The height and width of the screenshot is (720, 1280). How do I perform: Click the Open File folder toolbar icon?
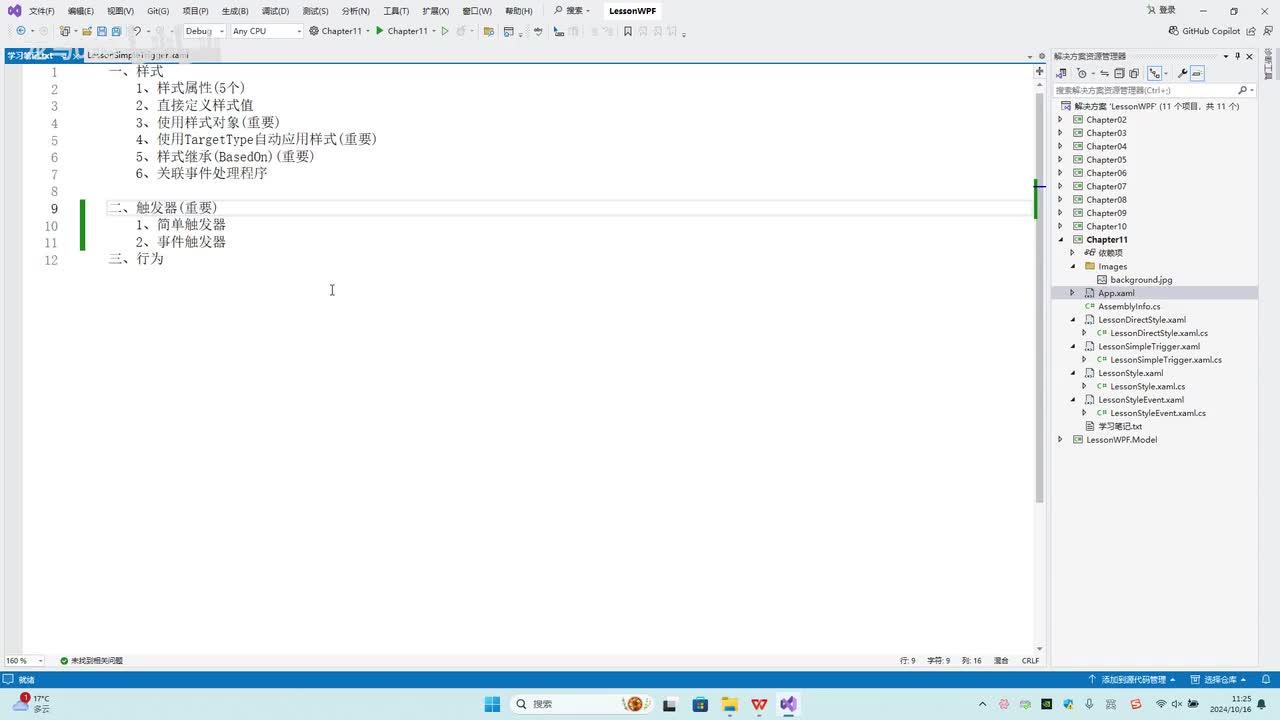(87, 31)
